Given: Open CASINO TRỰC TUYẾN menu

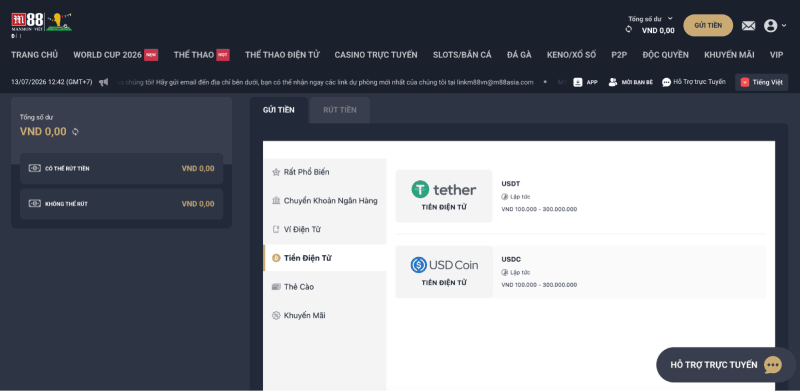Looking at the screenshot, I should click(376, 55).
